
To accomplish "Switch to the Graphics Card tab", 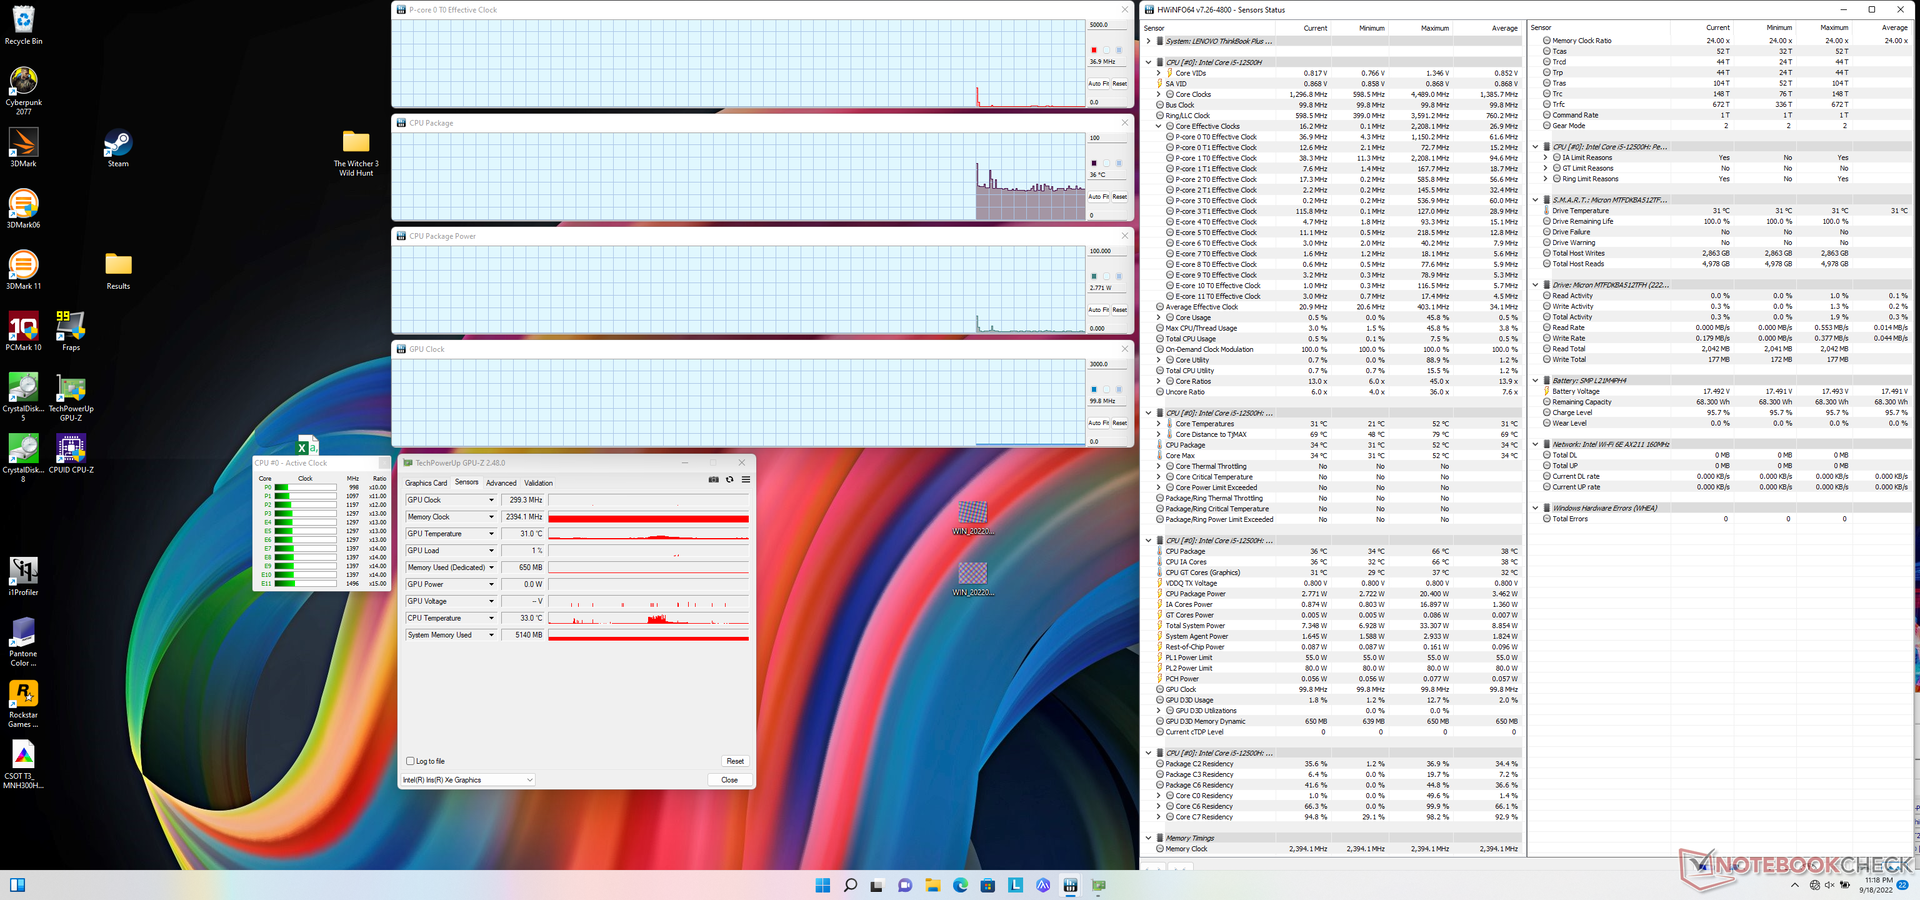I will (426, 483).
